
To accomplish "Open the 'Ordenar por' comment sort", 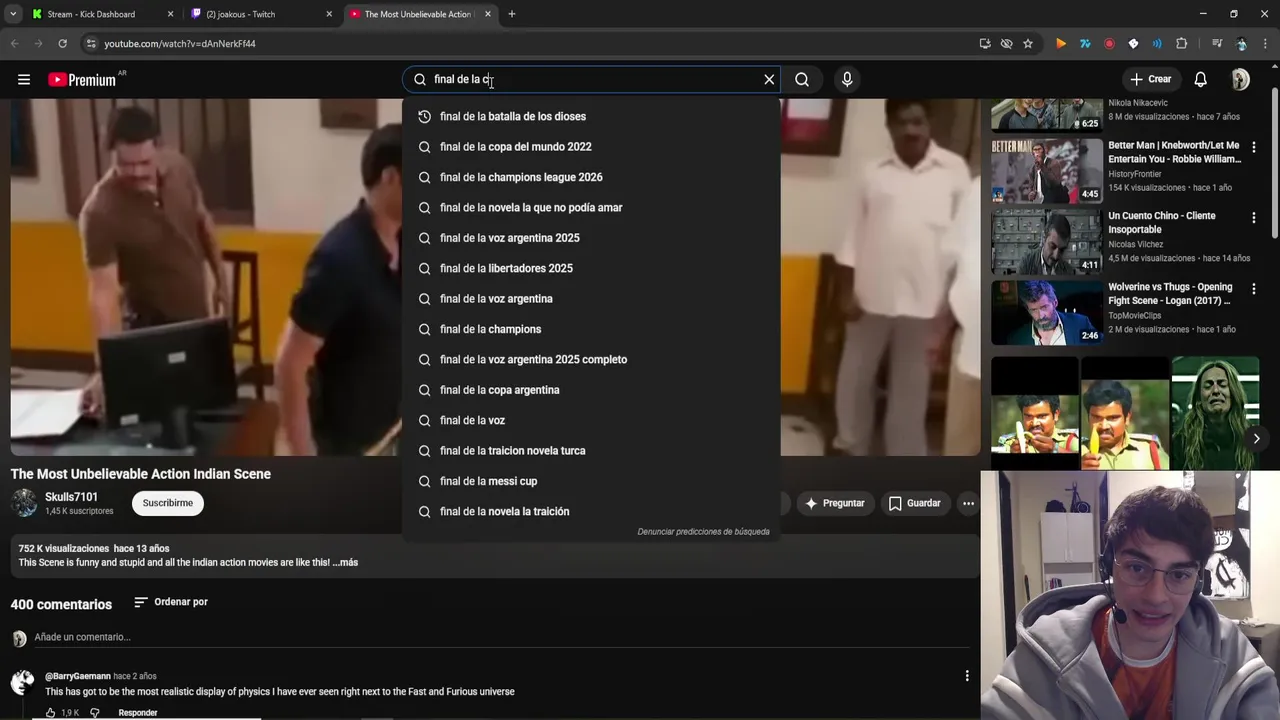I will (171, 602).
